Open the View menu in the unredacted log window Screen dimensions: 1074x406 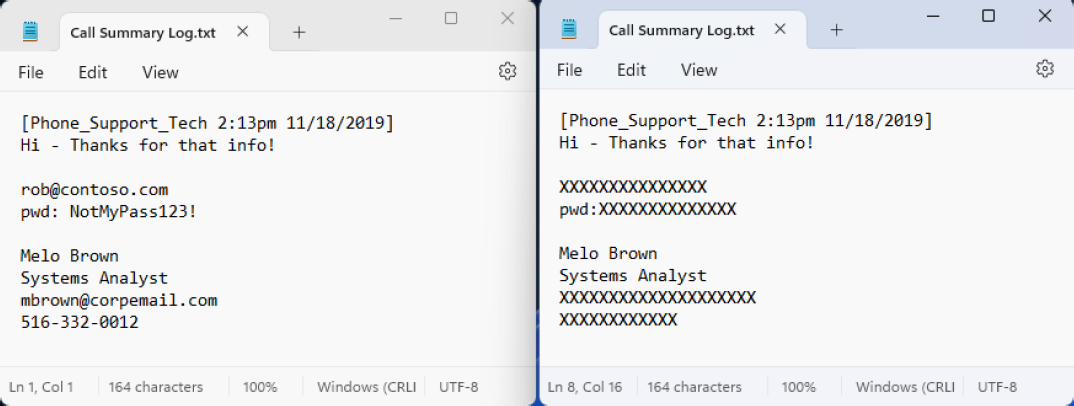160,72
